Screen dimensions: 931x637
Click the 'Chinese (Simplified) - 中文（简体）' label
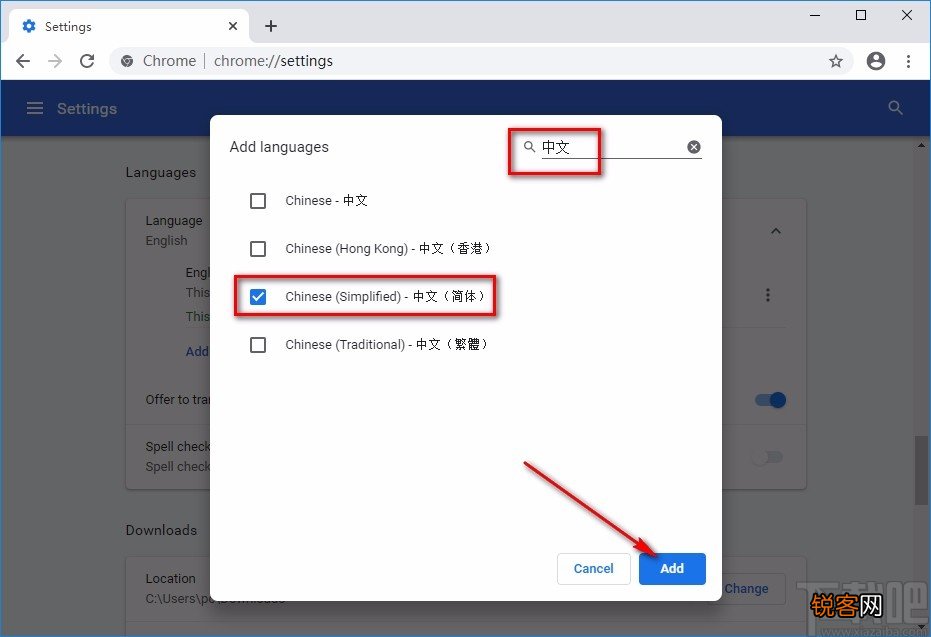click(x=386, y=296)
